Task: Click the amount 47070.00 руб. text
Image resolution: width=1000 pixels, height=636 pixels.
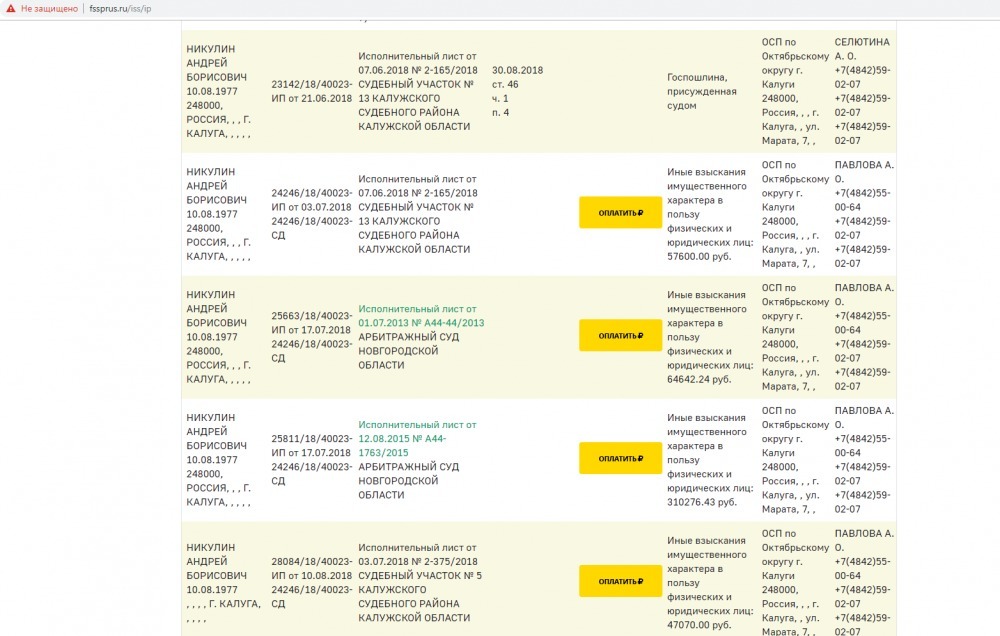Action: pyautogui.click(x=699, y=625)
